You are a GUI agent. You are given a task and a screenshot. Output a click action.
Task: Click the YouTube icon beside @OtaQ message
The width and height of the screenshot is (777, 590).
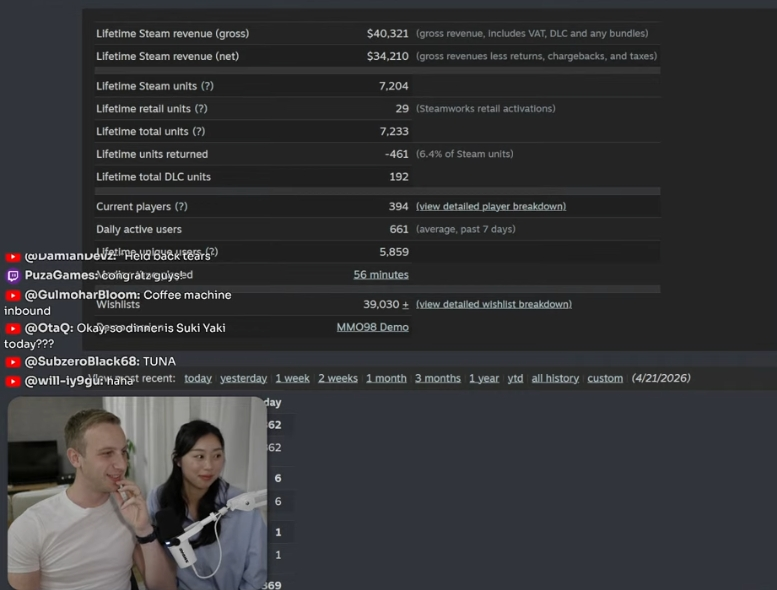13,328
